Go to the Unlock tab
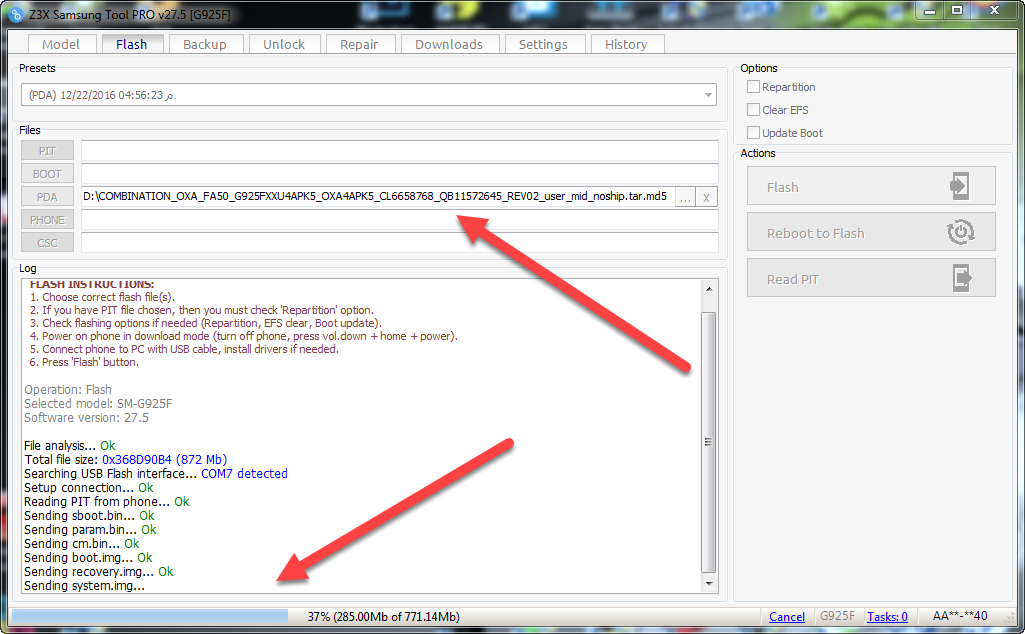 pyautogui.click(x=284, y=44)
